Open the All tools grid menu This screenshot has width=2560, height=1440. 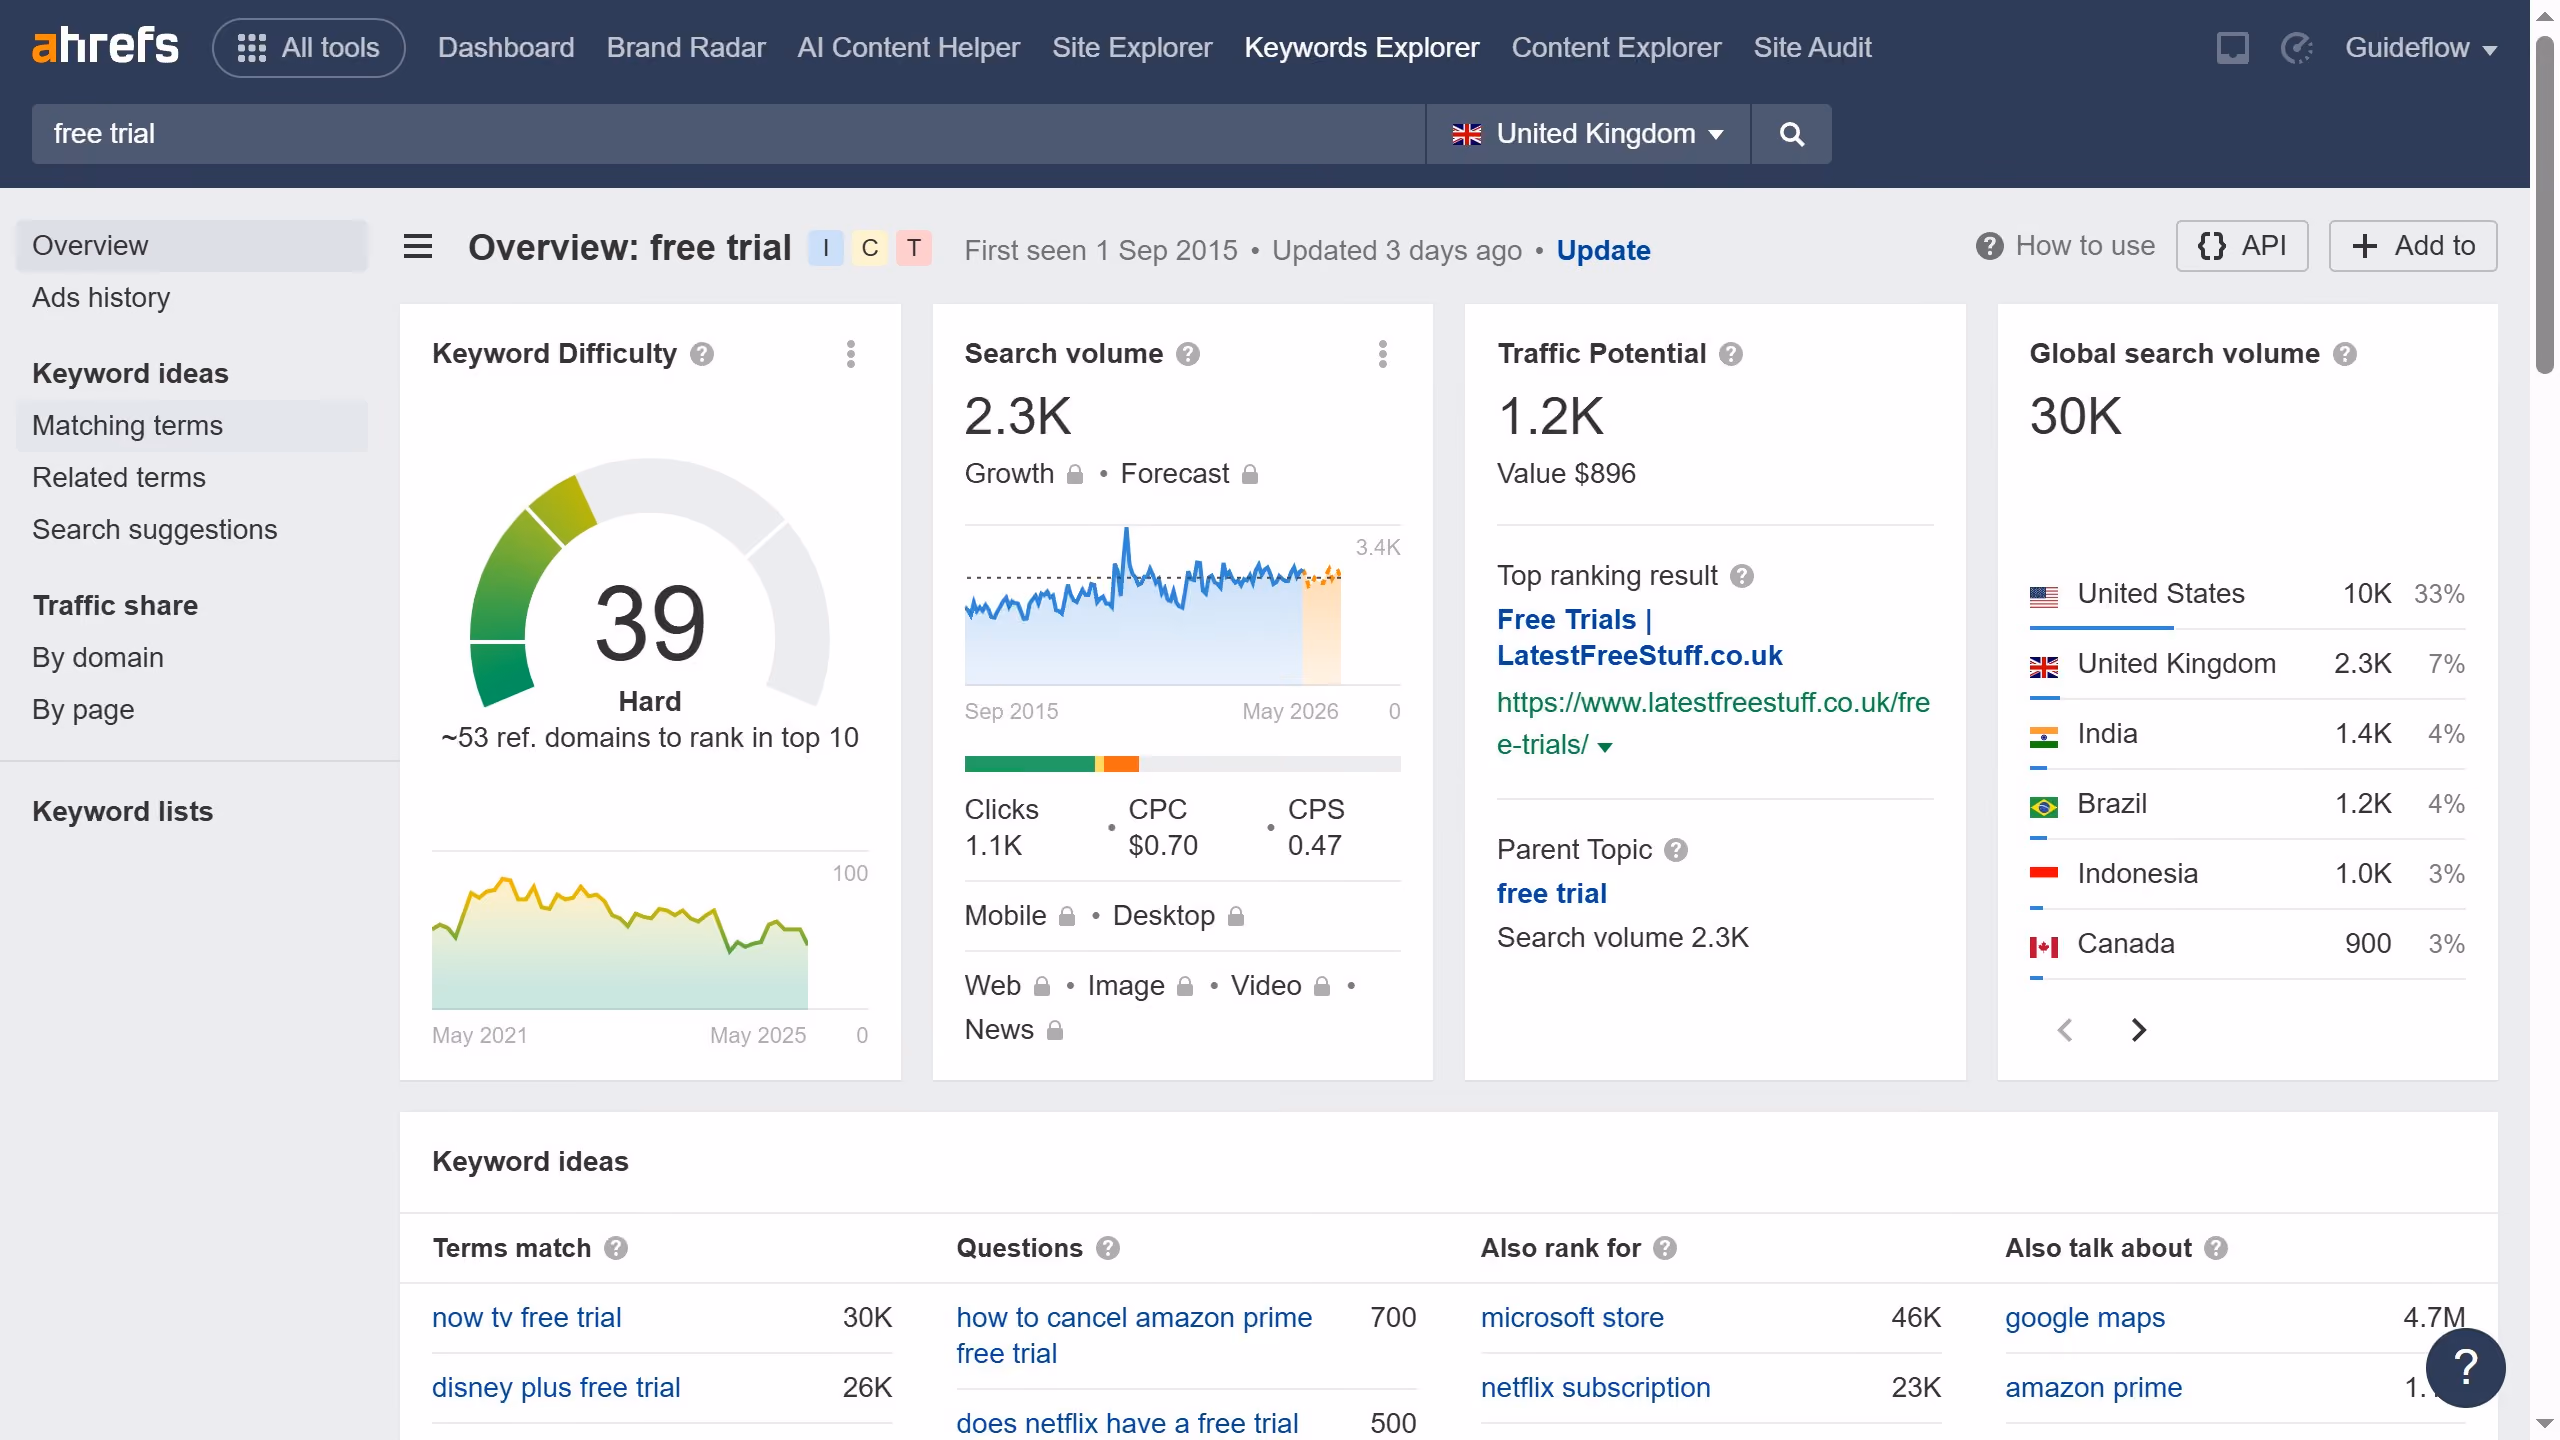(308, 47)
